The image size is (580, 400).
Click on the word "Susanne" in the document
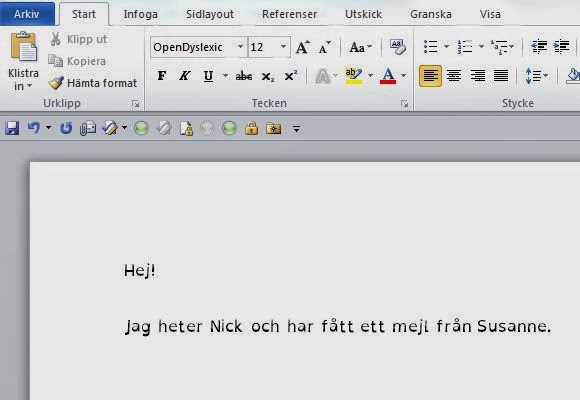pos(512,326)
